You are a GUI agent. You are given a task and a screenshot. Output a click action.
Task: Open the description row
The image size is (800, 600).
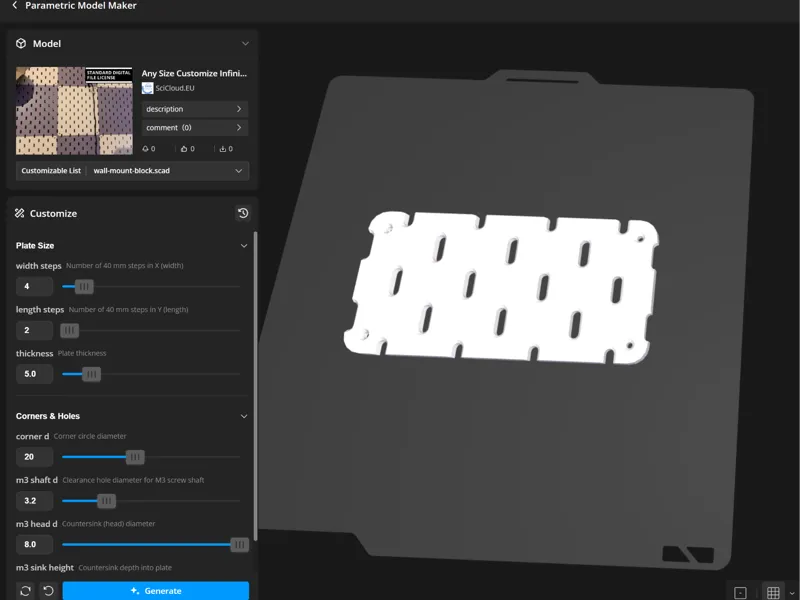coord(194,109)
